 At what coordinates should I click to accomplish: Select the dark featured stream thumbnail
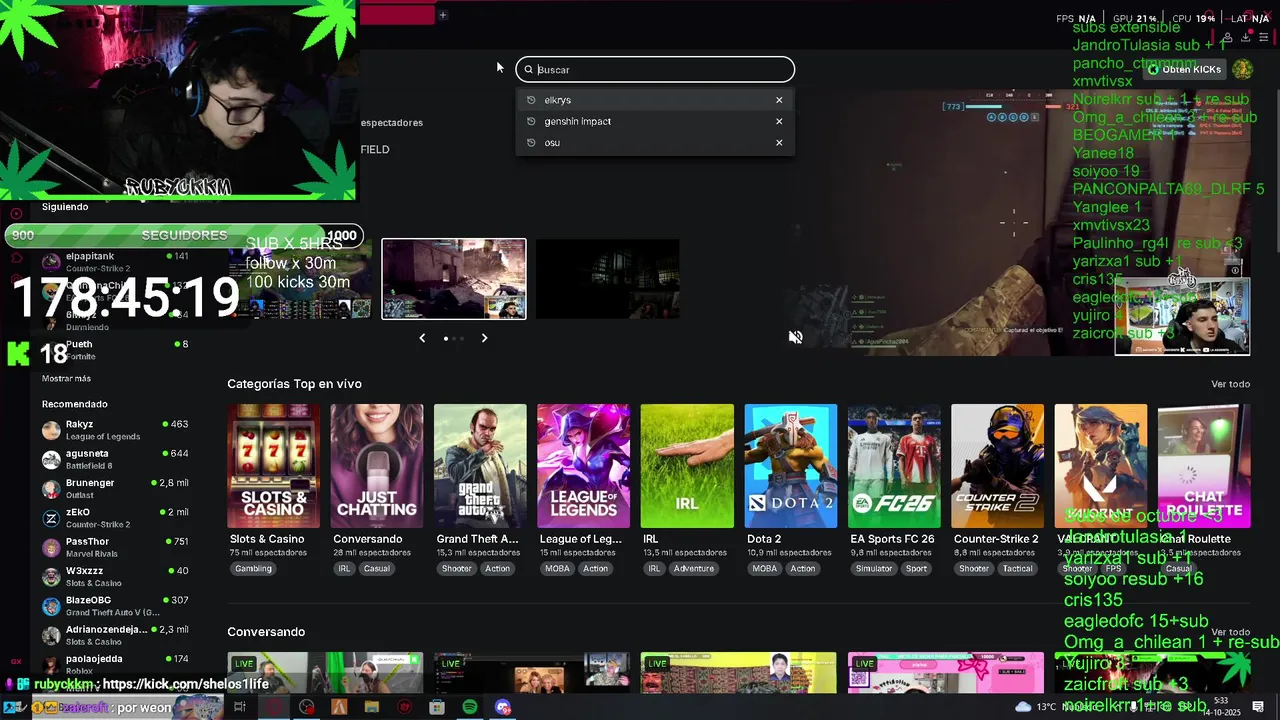click(608, 279)
